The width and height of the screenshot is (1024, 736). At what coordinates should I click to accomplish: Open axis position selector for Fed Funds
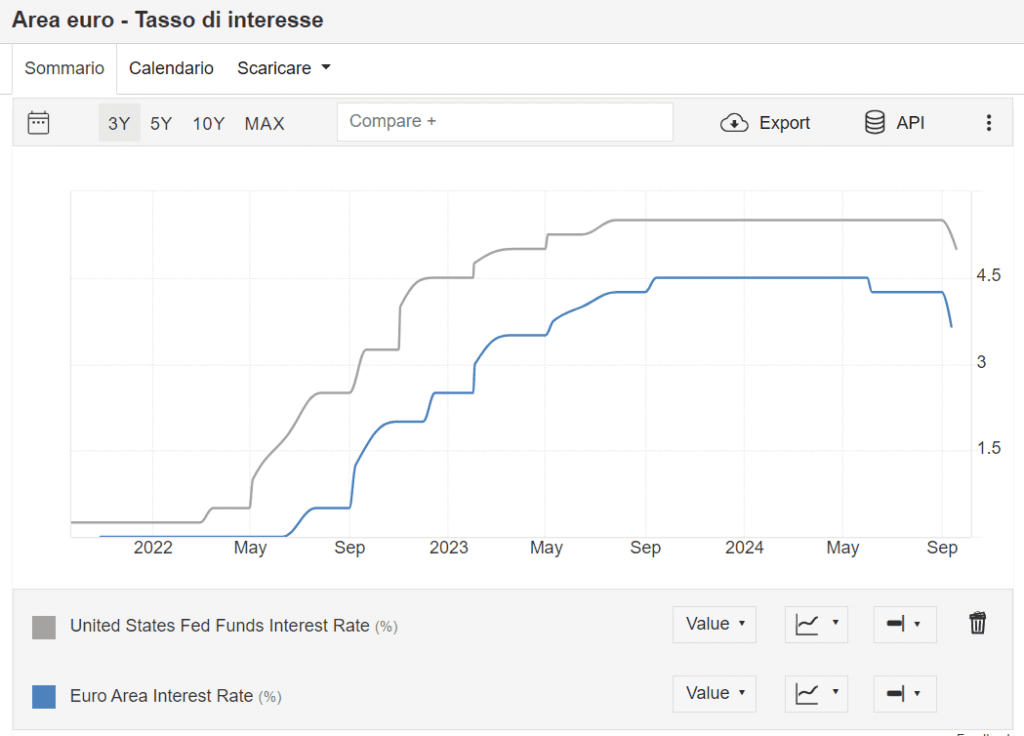point(904,624)
